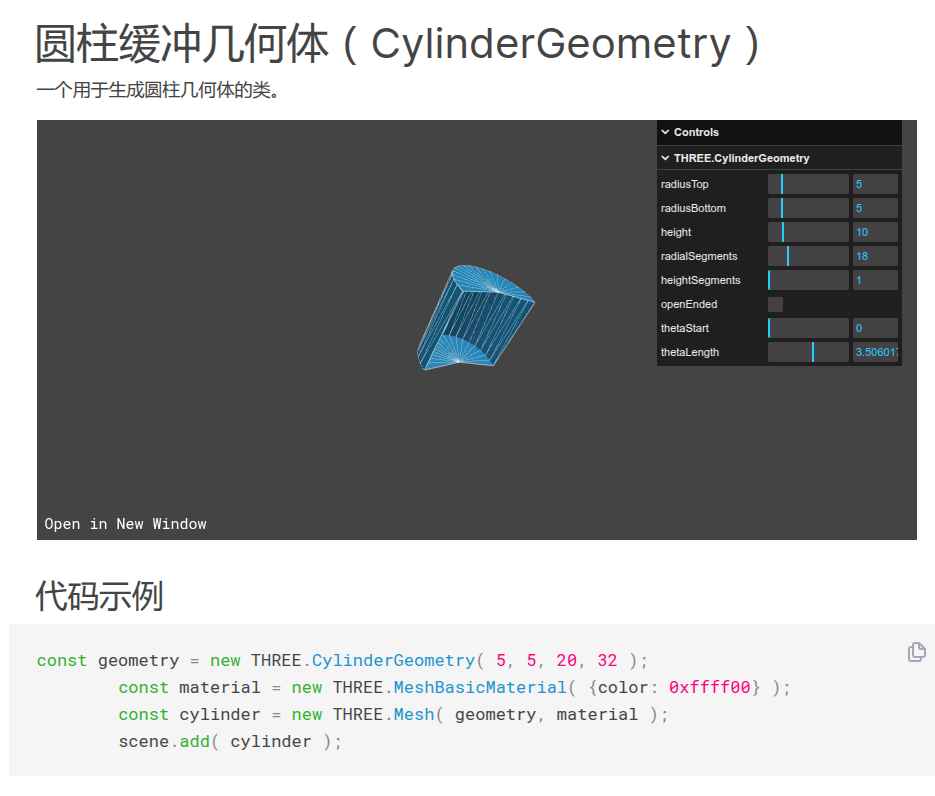The width and height of the screenshot is (935, 796).
Task: Click the radiusTop slider
Action: click(808, 184)
